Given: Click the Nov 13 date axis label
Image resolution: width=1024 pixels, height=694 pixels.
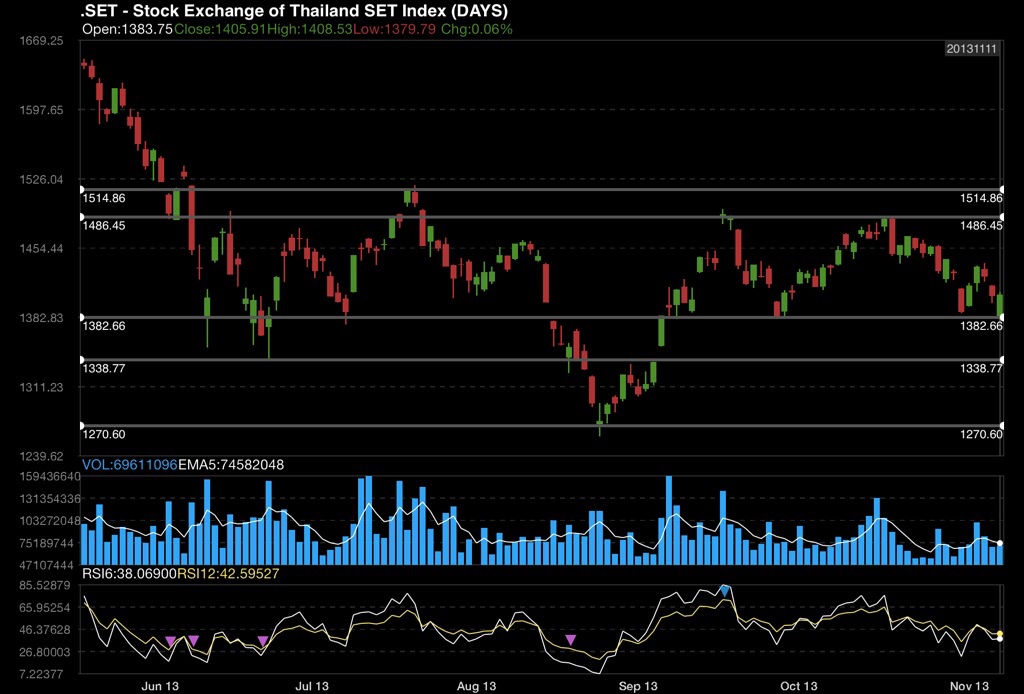Looking at the screenshot, I should 969,686.
